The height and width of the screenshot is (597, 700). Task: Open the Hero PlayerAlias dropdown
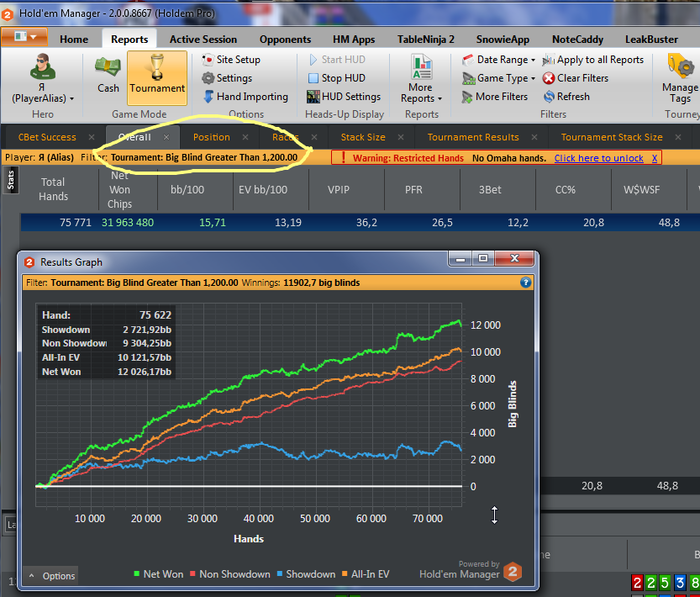(x=42, y=79)
